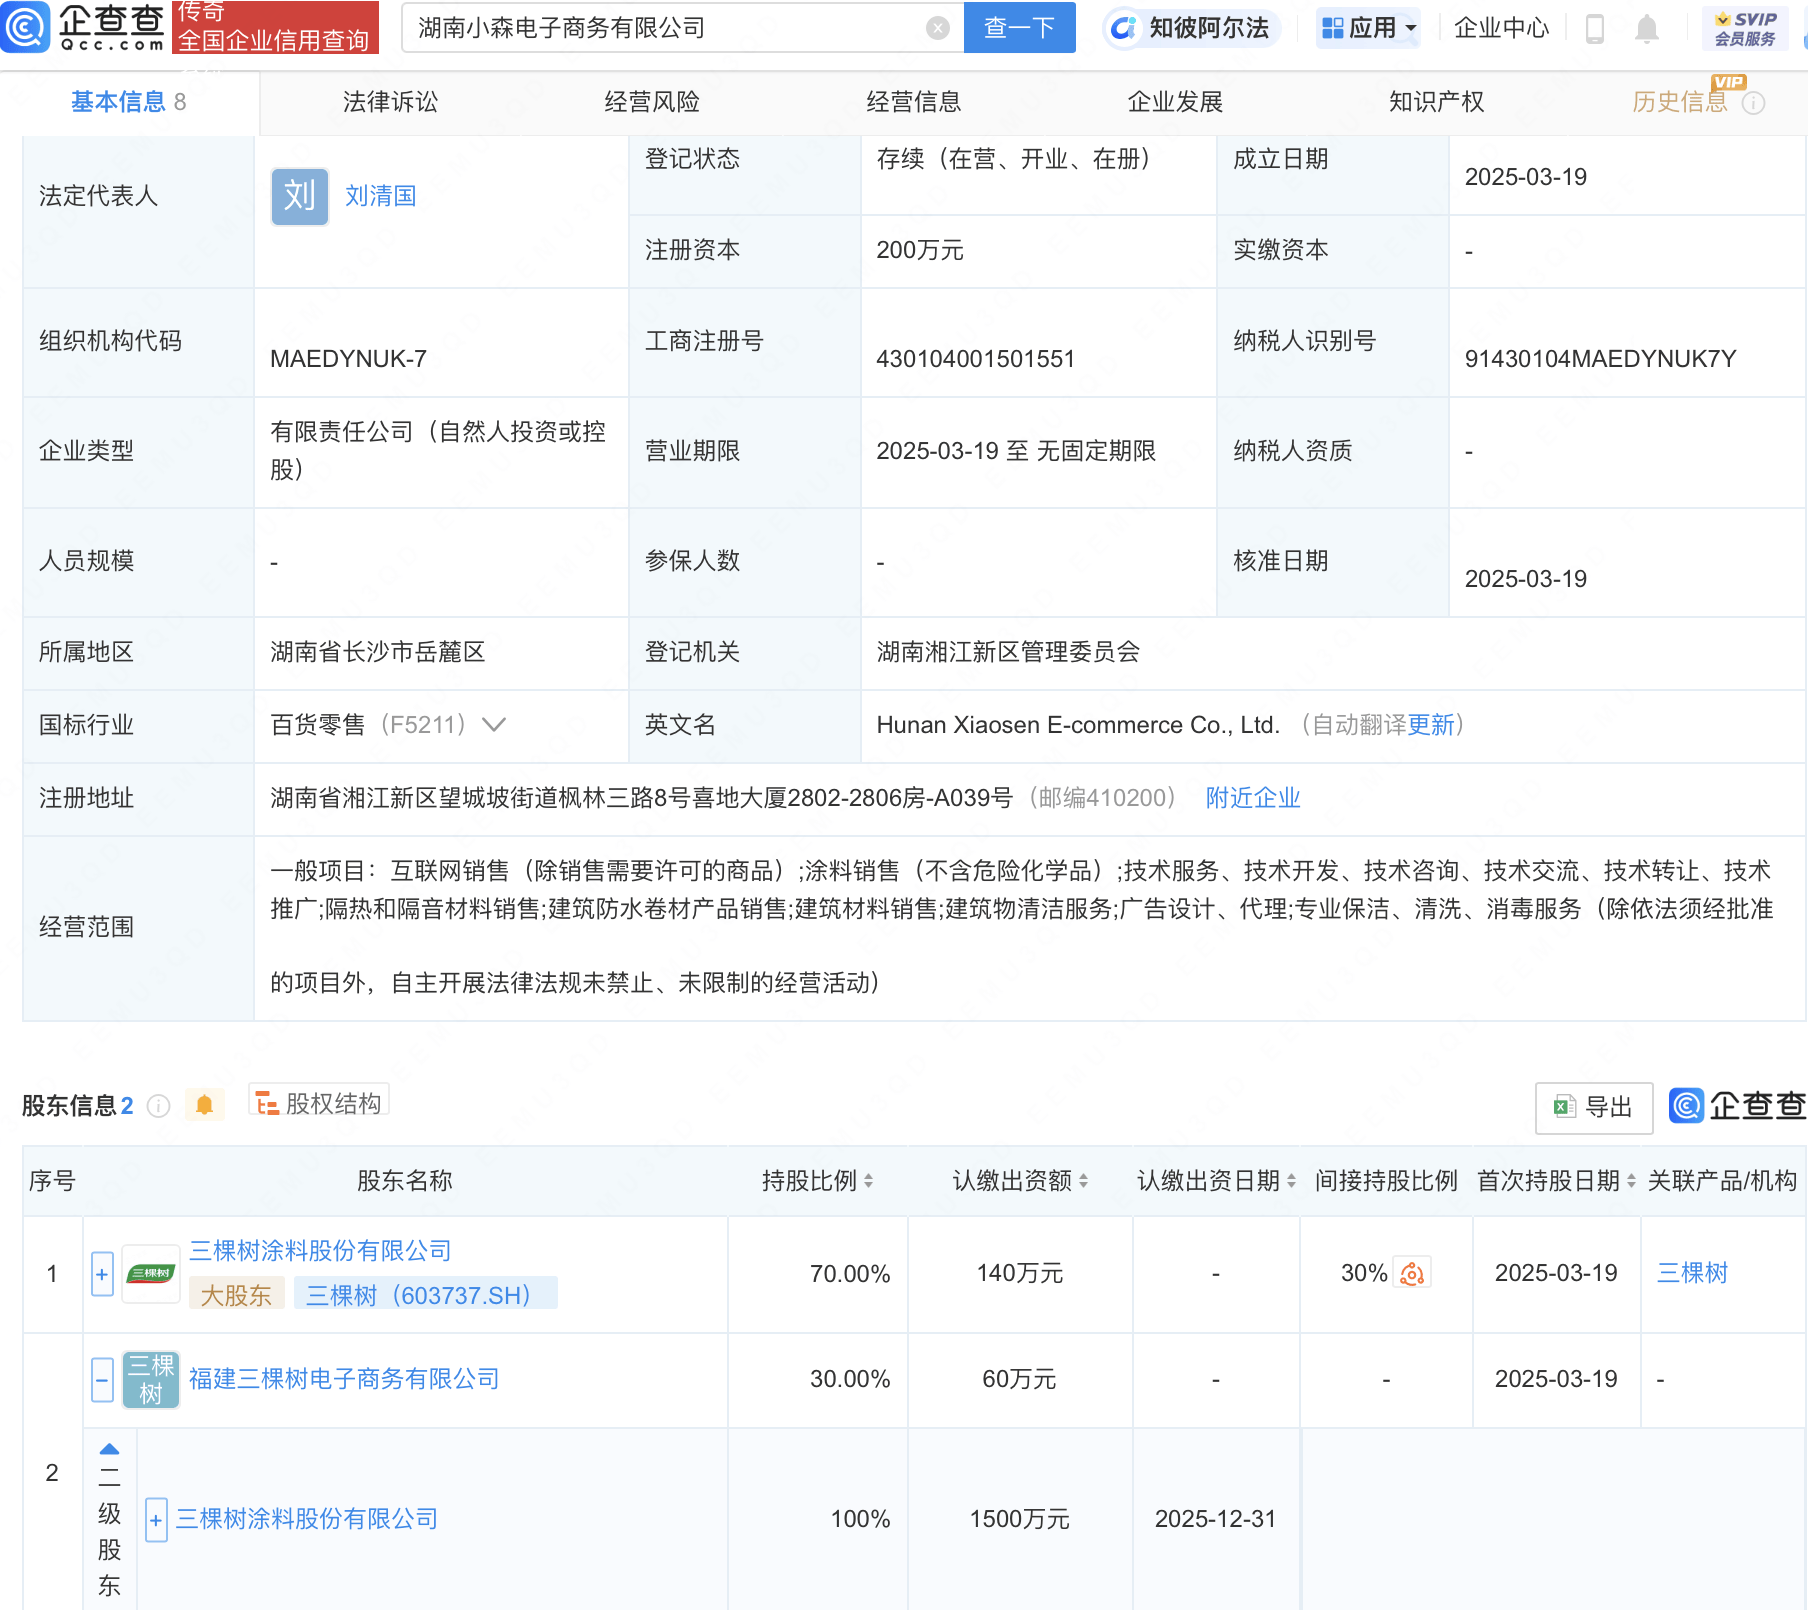
Task: Click the 三棵树涂料 company logo thumbnail
Action: tap(151, 1274)
